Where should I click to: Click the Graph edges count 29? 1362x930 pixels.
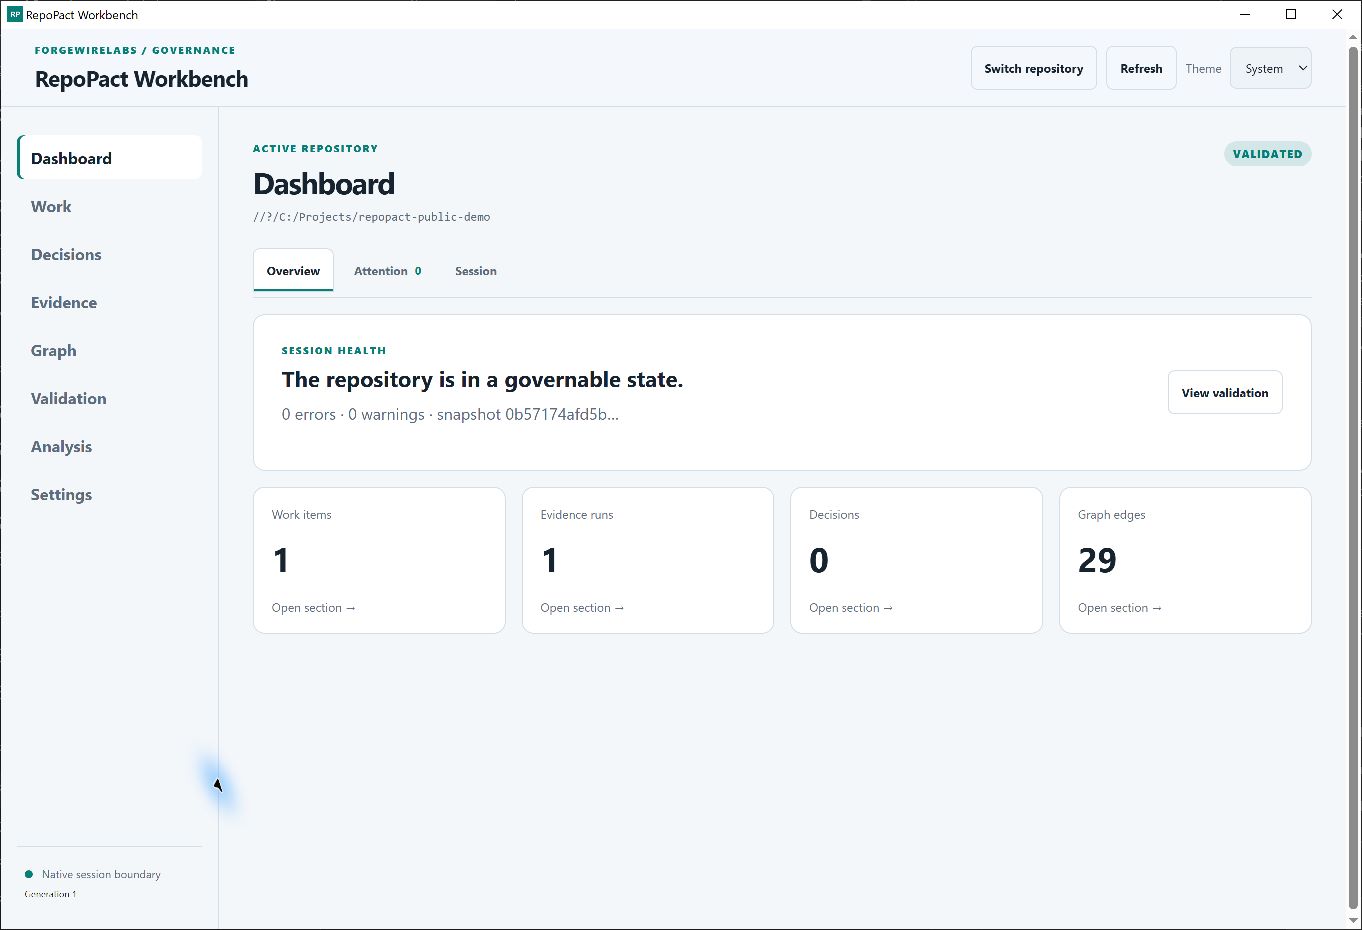(x=1097, y=560)
